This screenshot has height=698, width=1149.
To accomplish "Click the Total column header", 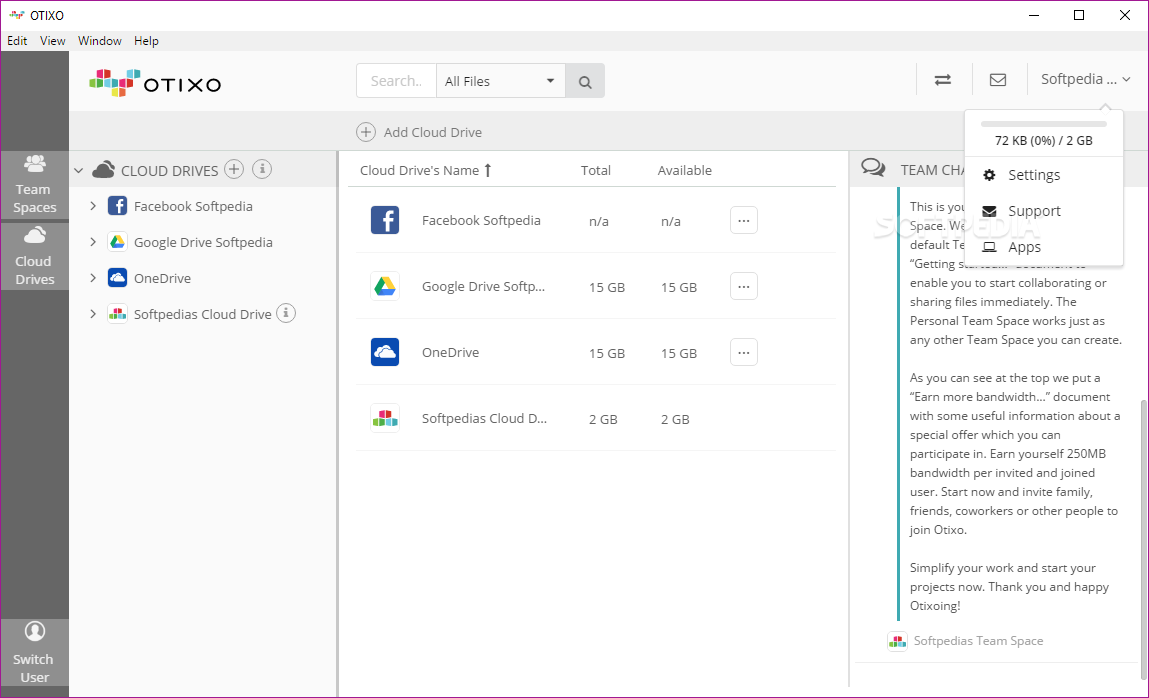I will point(596,170).
